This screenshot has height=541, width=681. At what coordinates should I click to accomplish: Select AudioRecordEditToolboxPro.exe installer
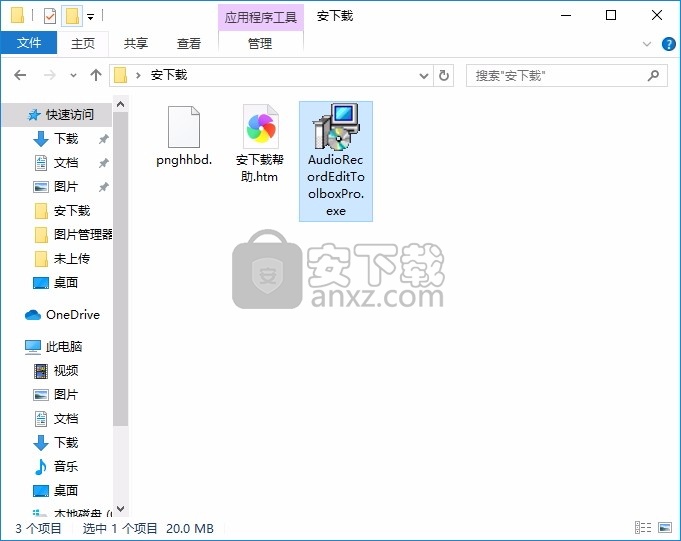coord(336,162)
